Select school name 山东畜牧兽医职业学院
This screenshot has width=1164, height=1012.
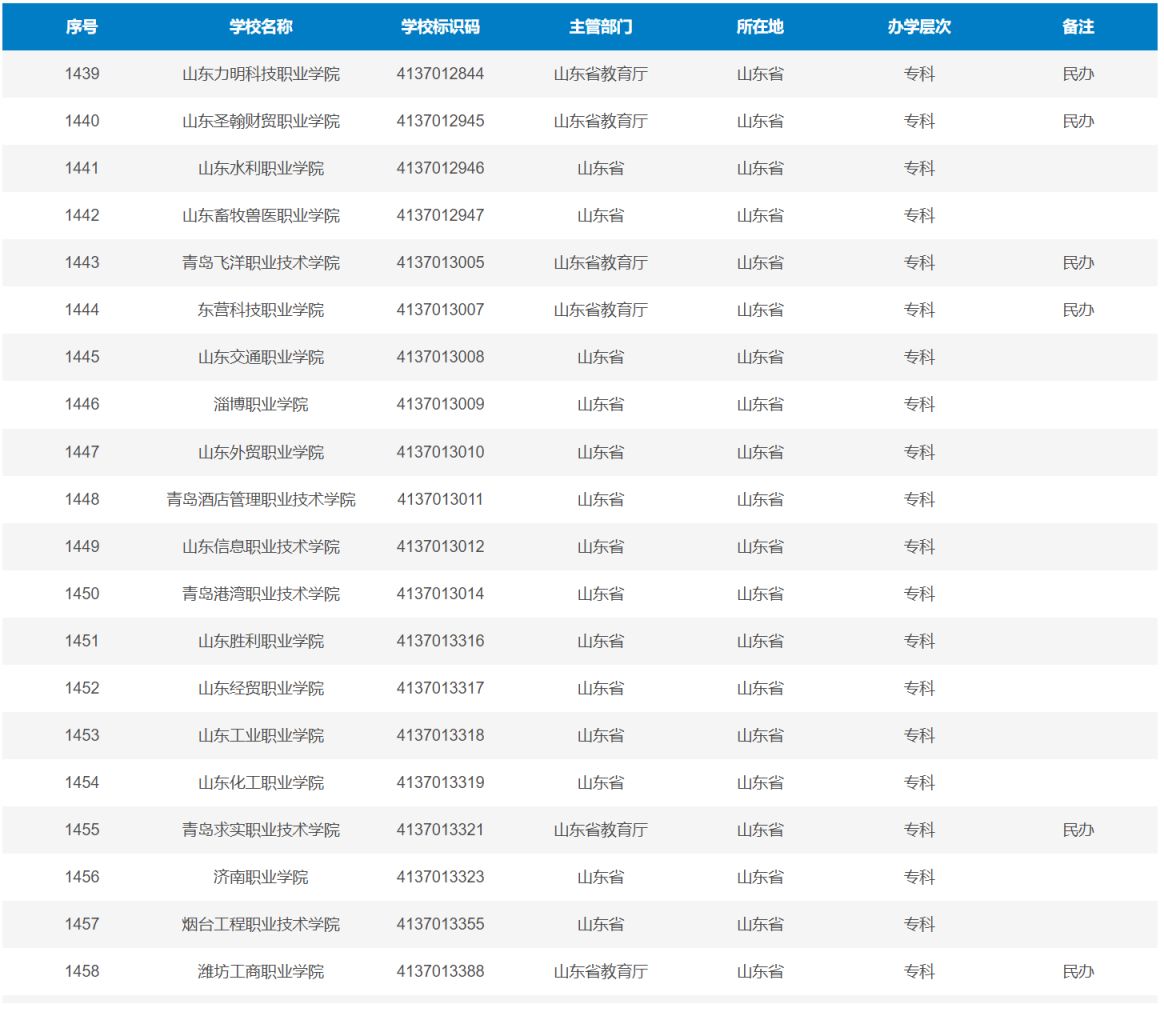coord(261,215)
